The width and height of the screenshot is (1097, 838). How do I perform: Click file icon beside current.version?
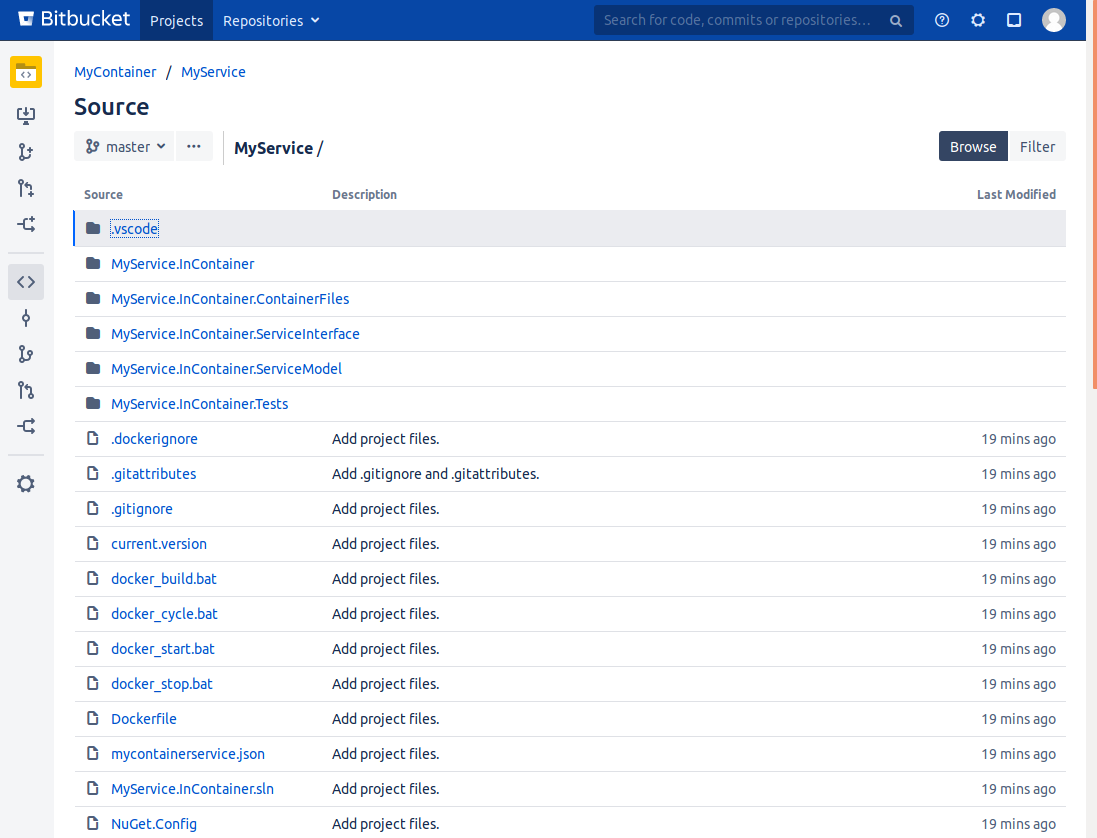pos(92,543)
